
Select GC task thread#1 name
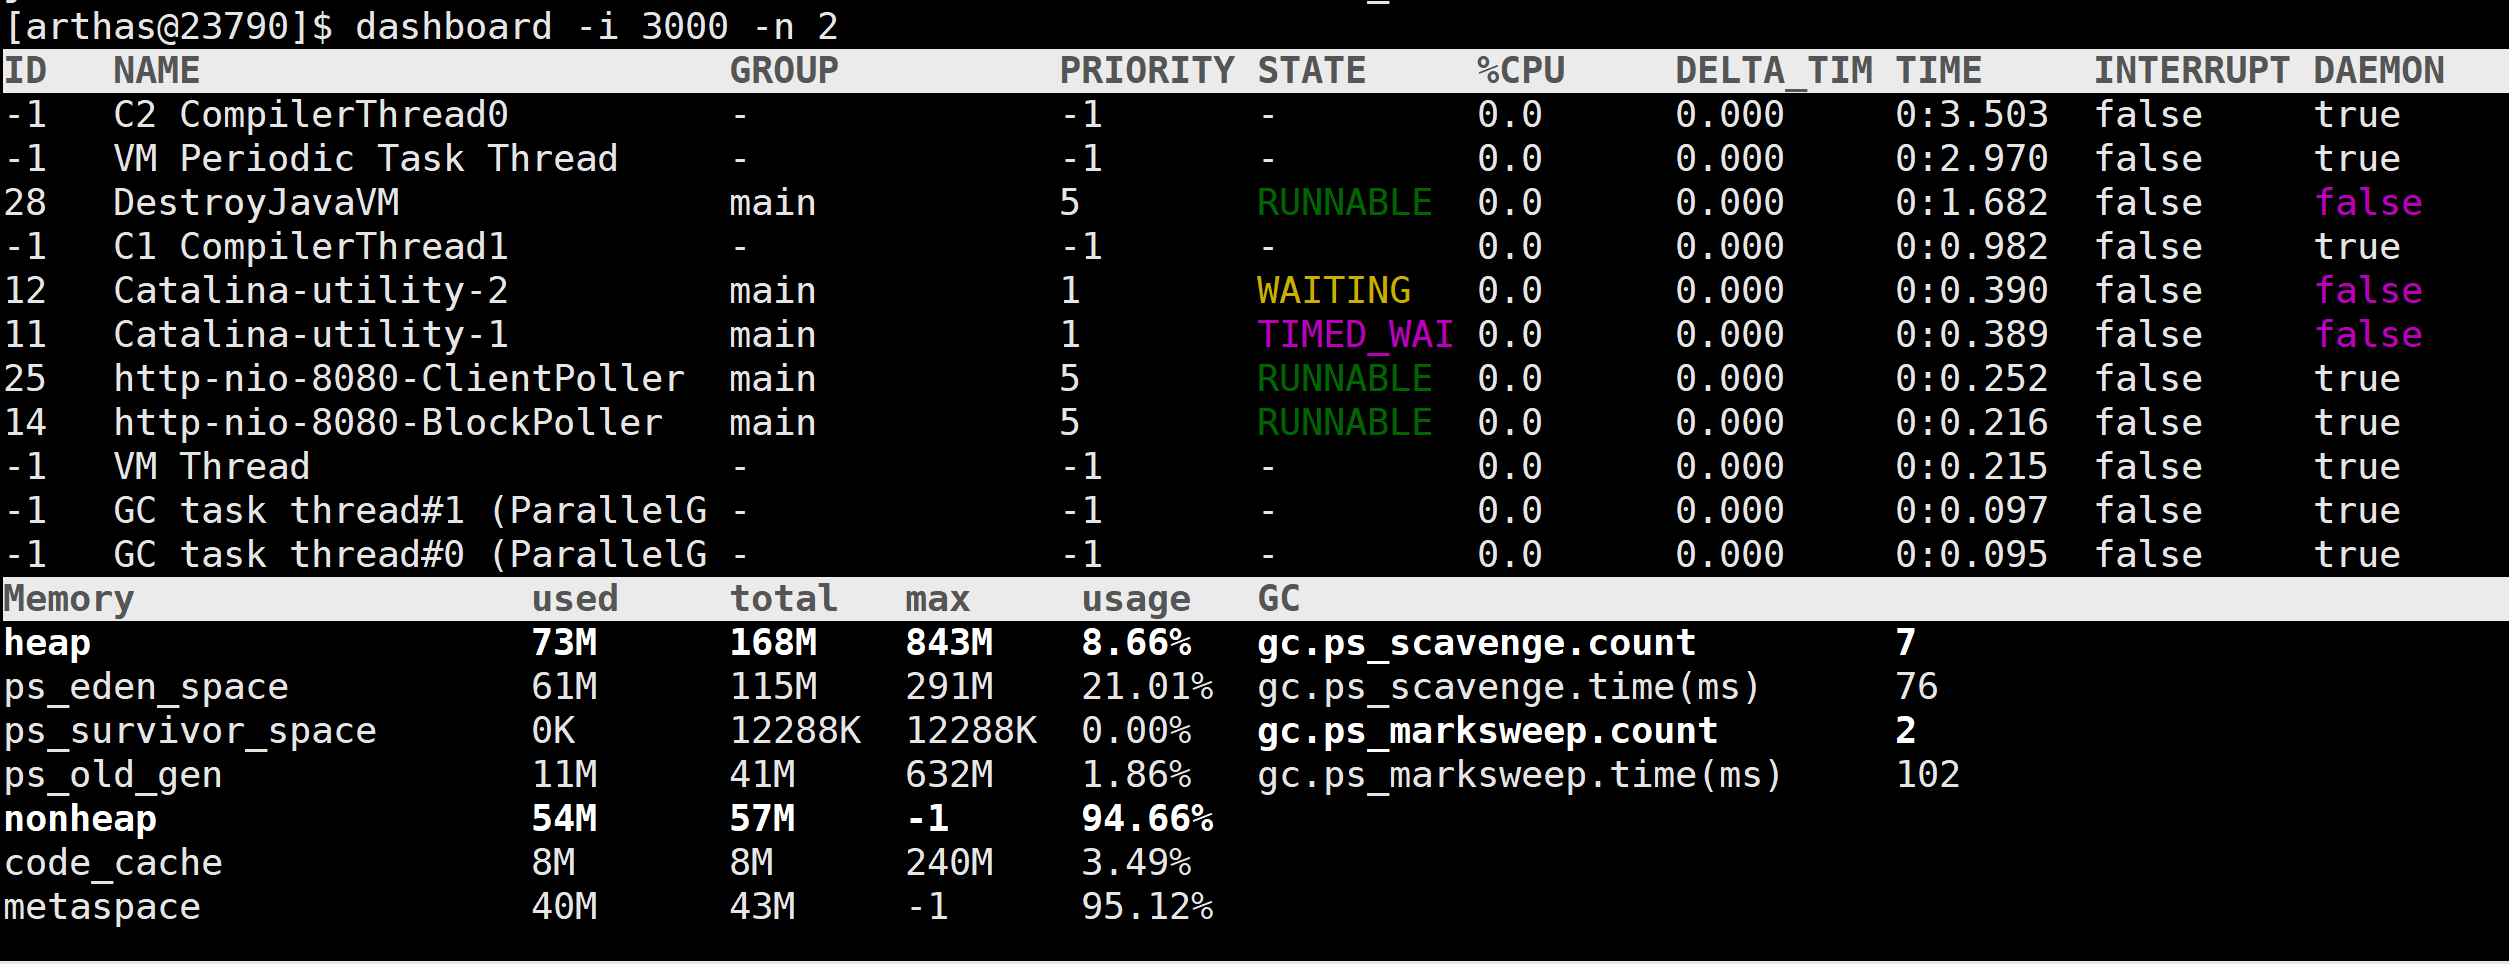[410, 510]
